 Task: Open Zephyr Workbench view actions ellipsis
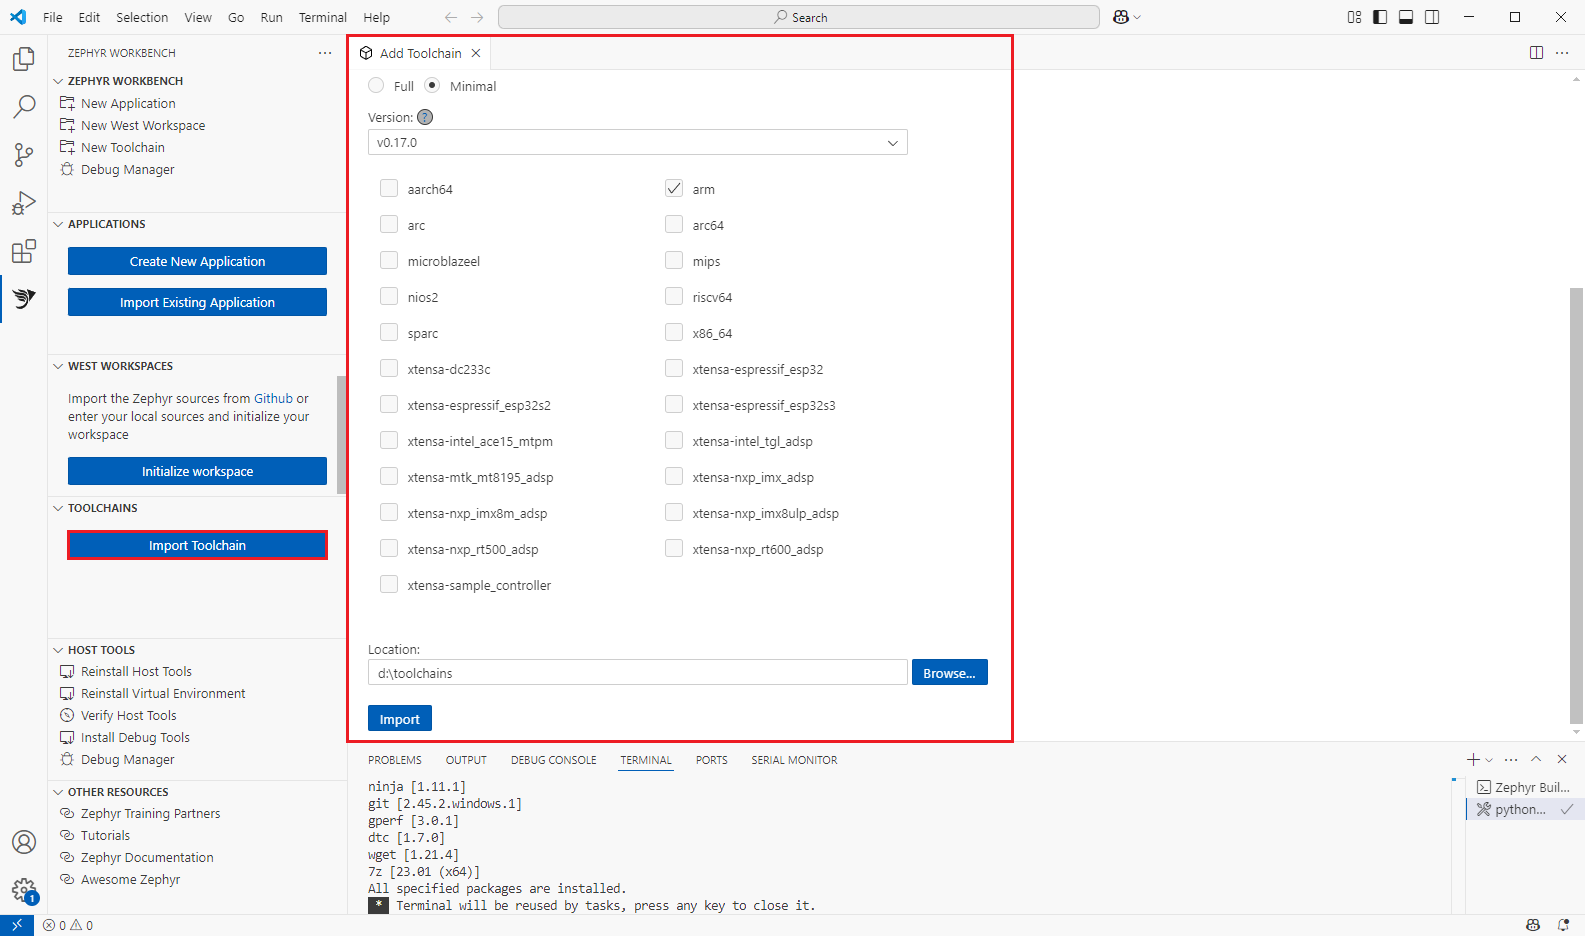point(325,53)
